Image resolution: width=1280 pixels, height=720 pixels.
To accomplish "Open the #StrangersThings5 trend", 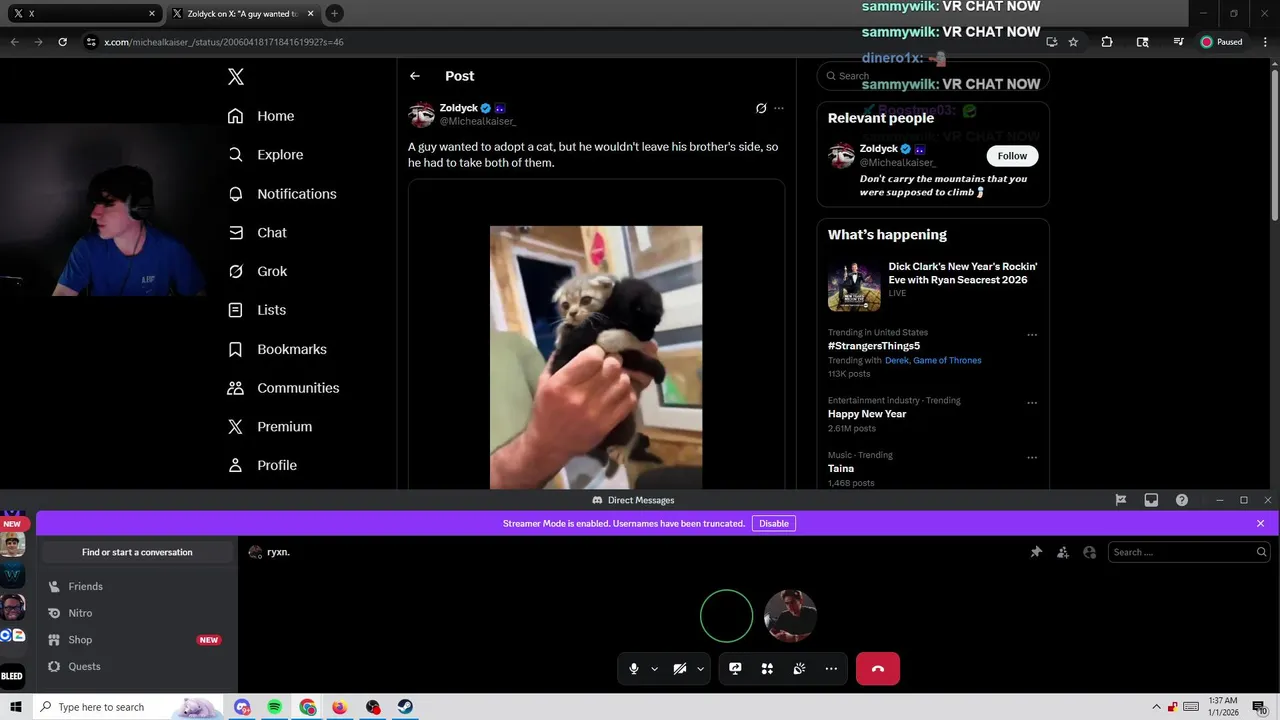I will click(x=874, y=346).
